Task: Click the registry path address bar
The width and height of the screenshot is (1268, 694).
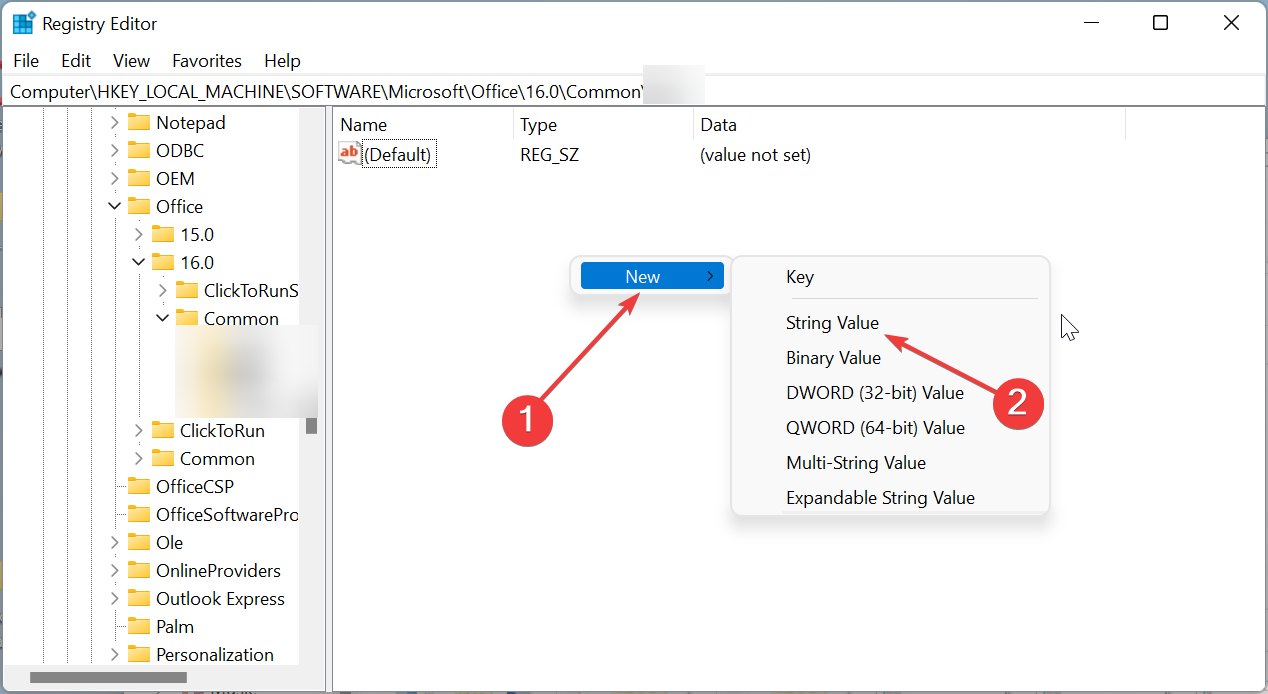Action: click(x=634, y=92)
